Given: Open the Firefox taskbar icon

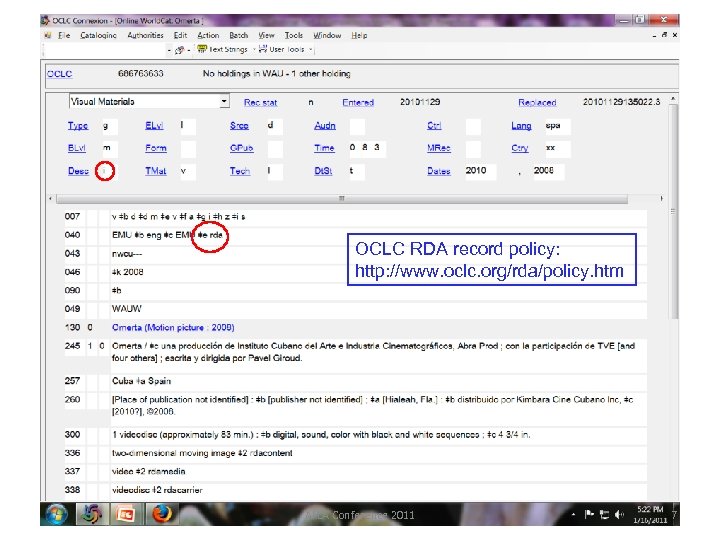Looking at the screenshot, I should tap(161, 514).
